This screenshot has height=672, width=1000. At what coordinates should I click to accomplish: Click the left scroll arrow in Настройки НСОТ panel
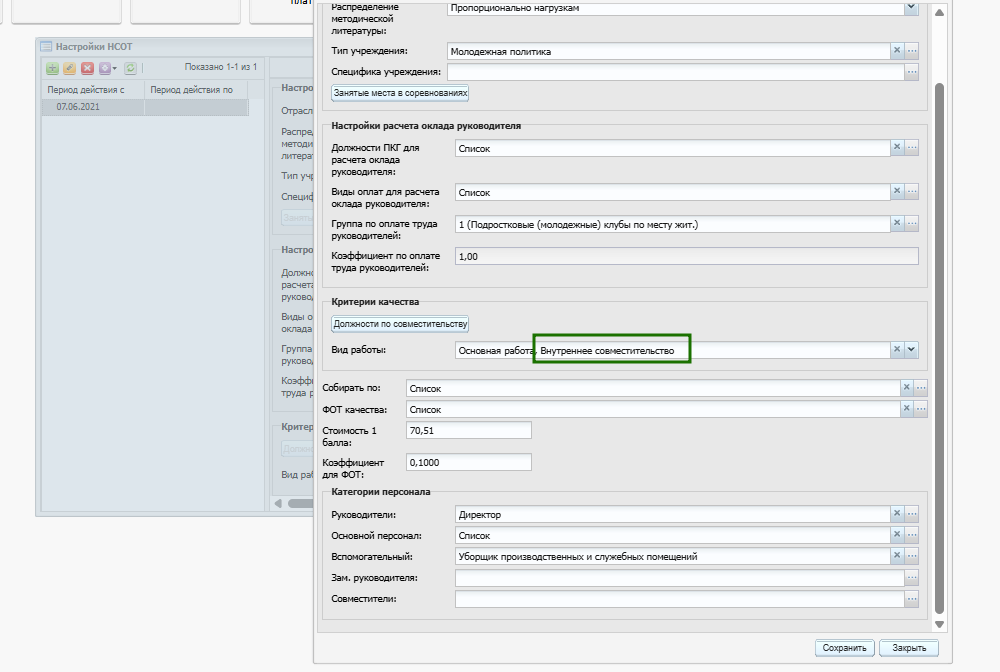click(278, 503)
